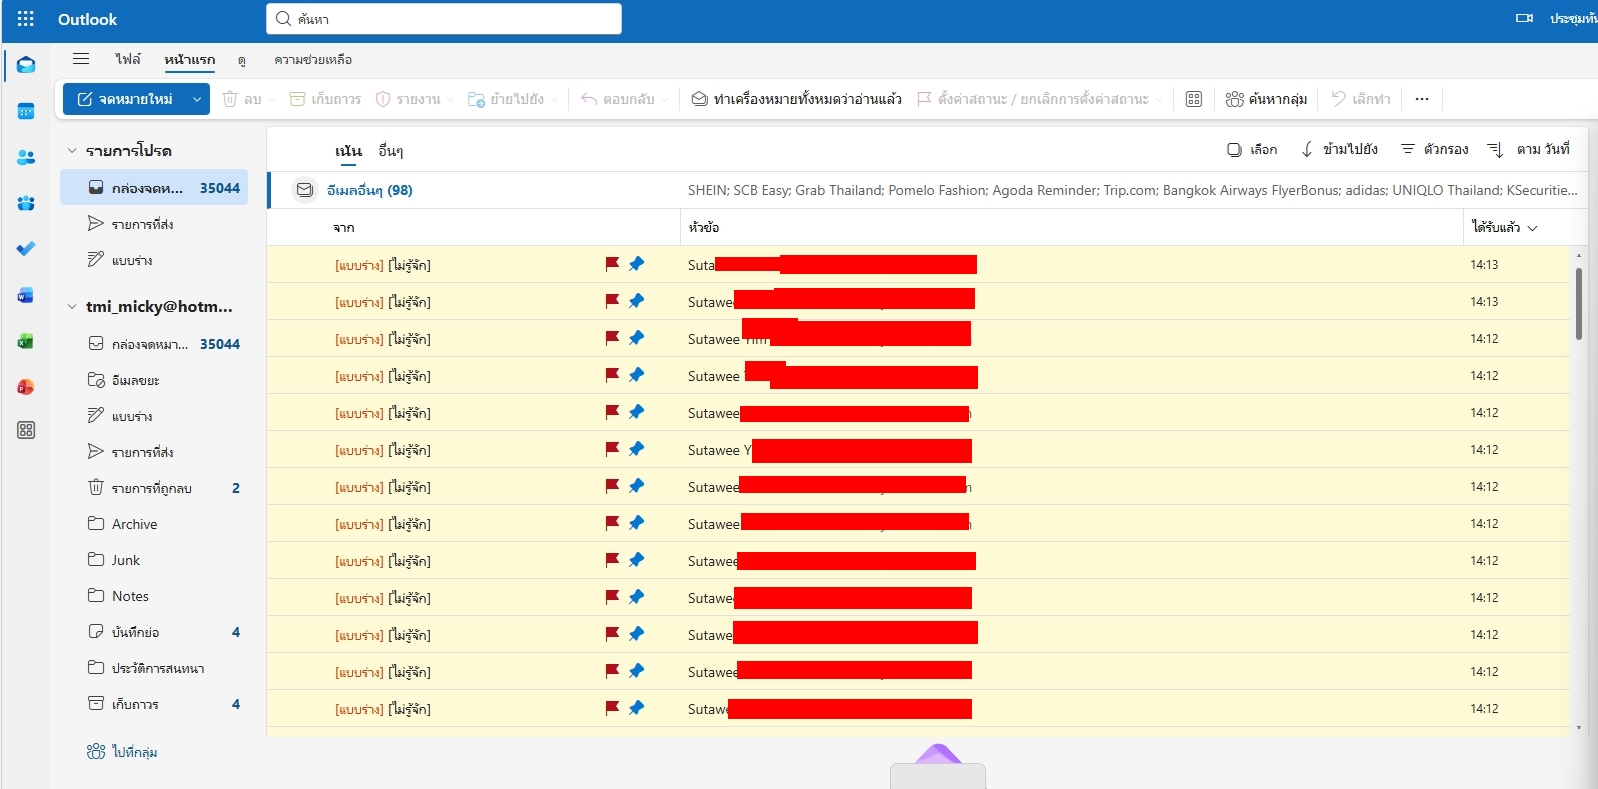The height and width of the screenshot is (789, 1598).
Task: Toggle the เลือก select-all checkbox
Action: tap(1234, 150)
